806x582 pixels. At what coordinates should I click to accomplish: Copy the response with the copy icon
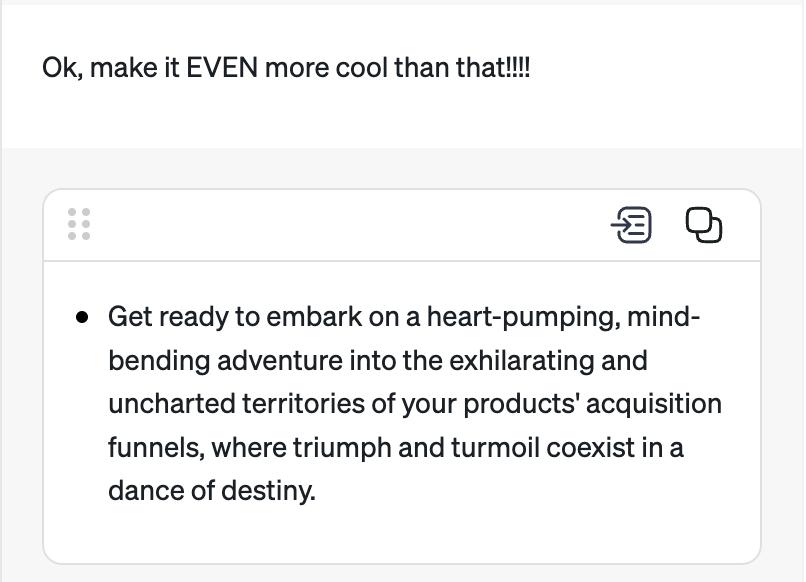pos(704,225)
